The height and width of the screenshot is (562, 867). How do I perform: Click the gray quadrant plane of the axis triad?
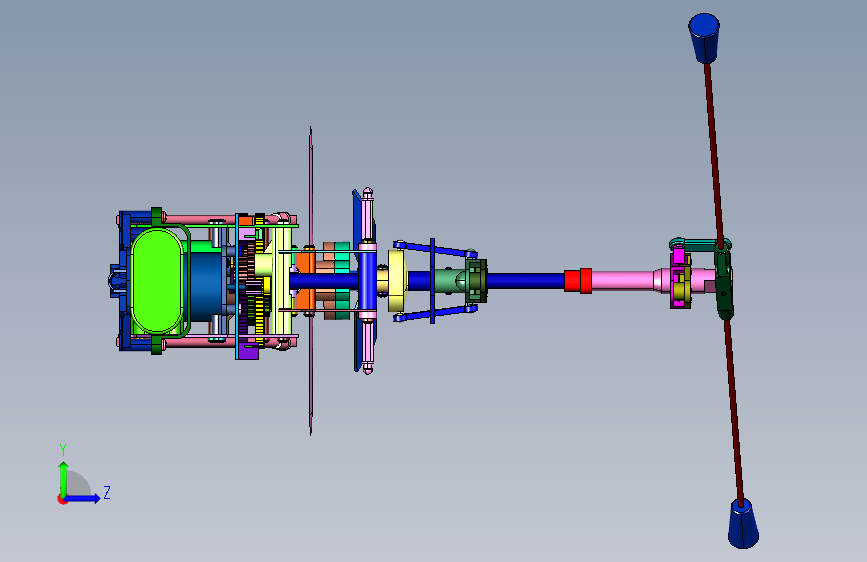pos(77,484)
